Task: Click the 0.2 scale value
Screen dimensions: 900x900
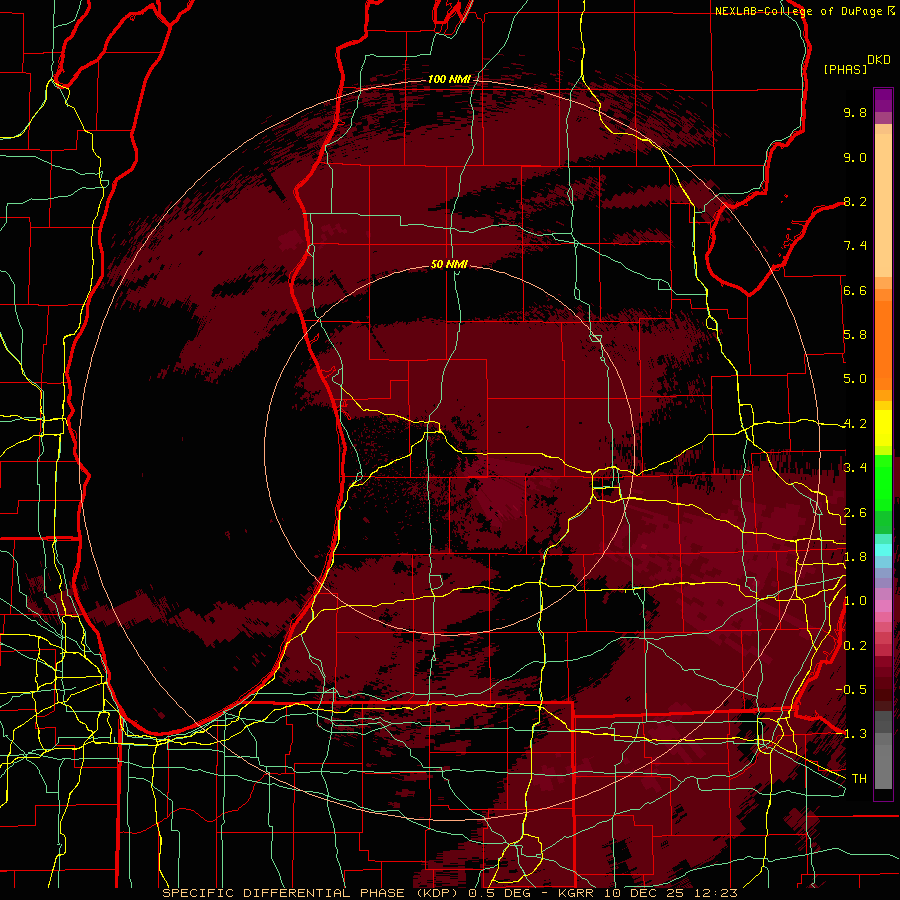Action: 855,646
